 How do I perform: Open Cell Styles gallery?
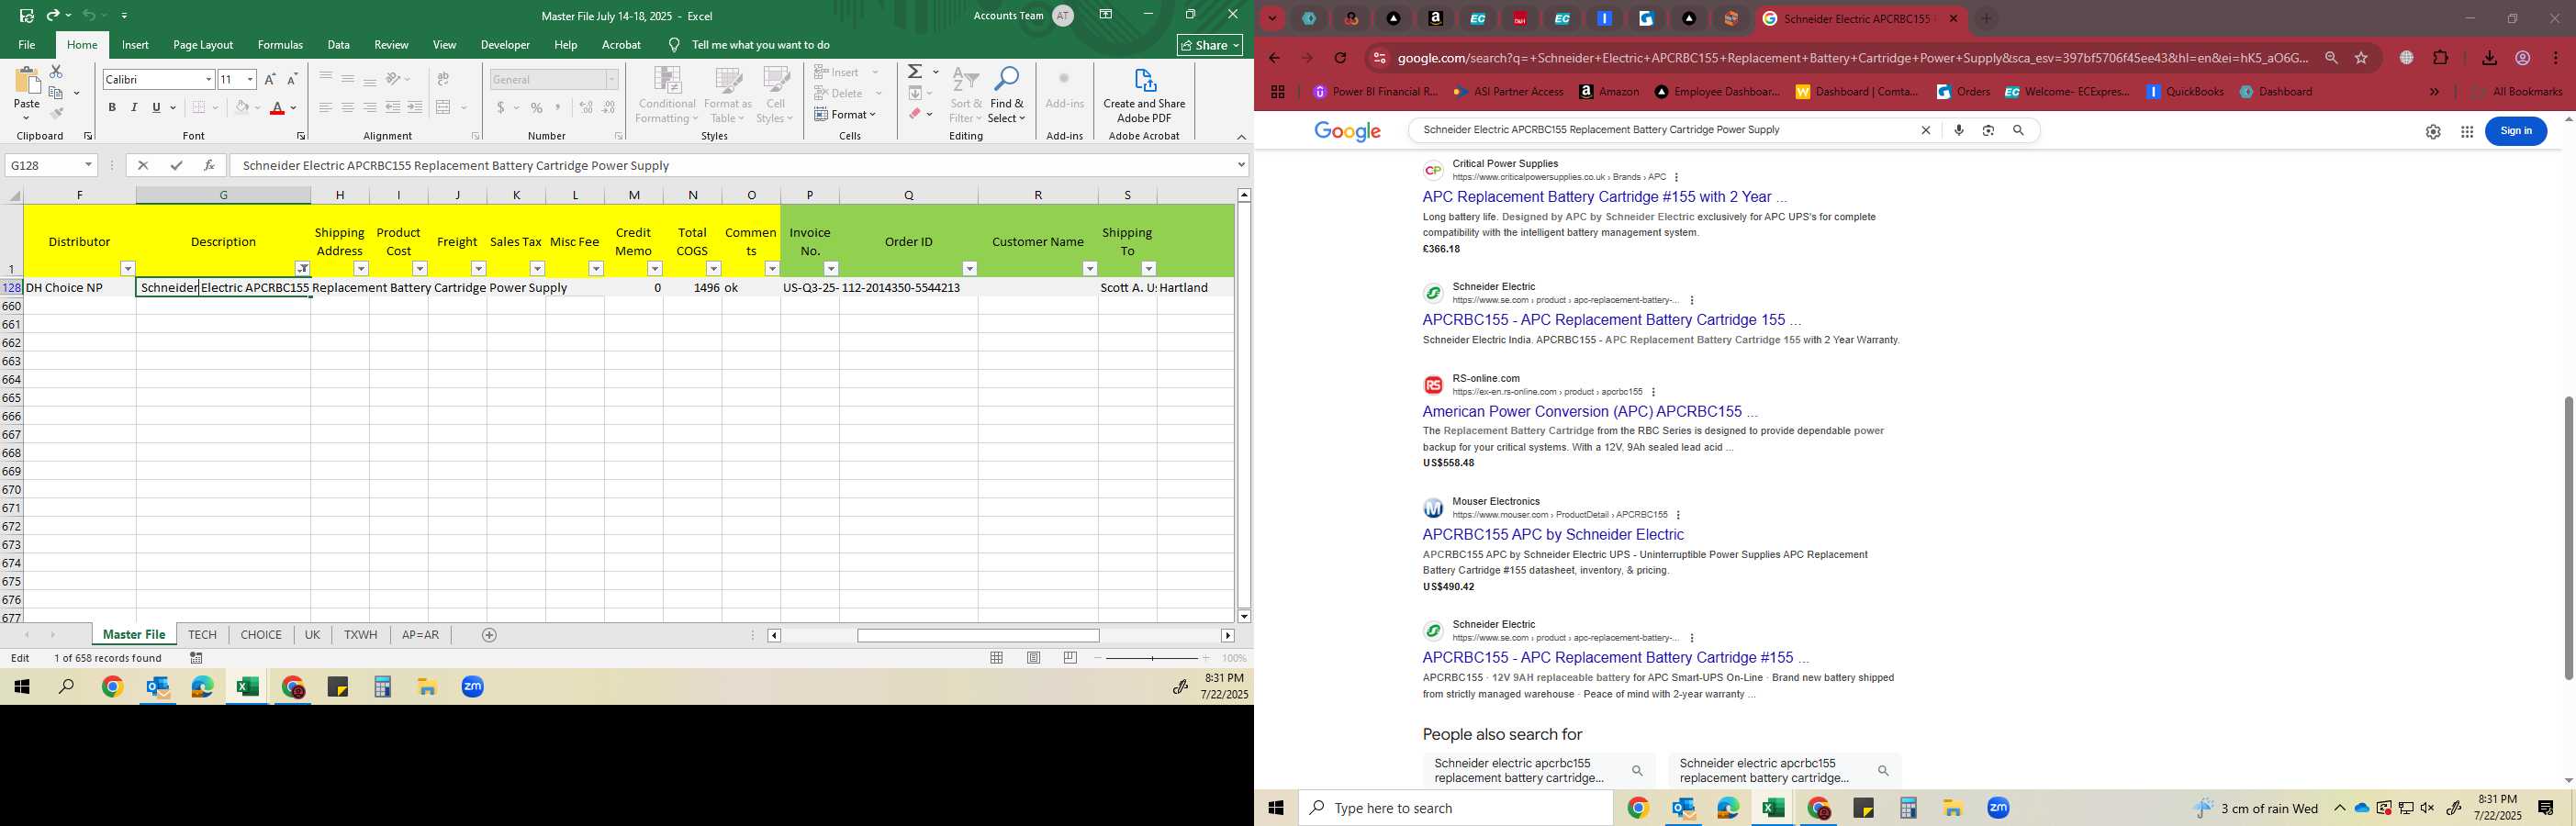pyautogui.click(x=775, y=95)
